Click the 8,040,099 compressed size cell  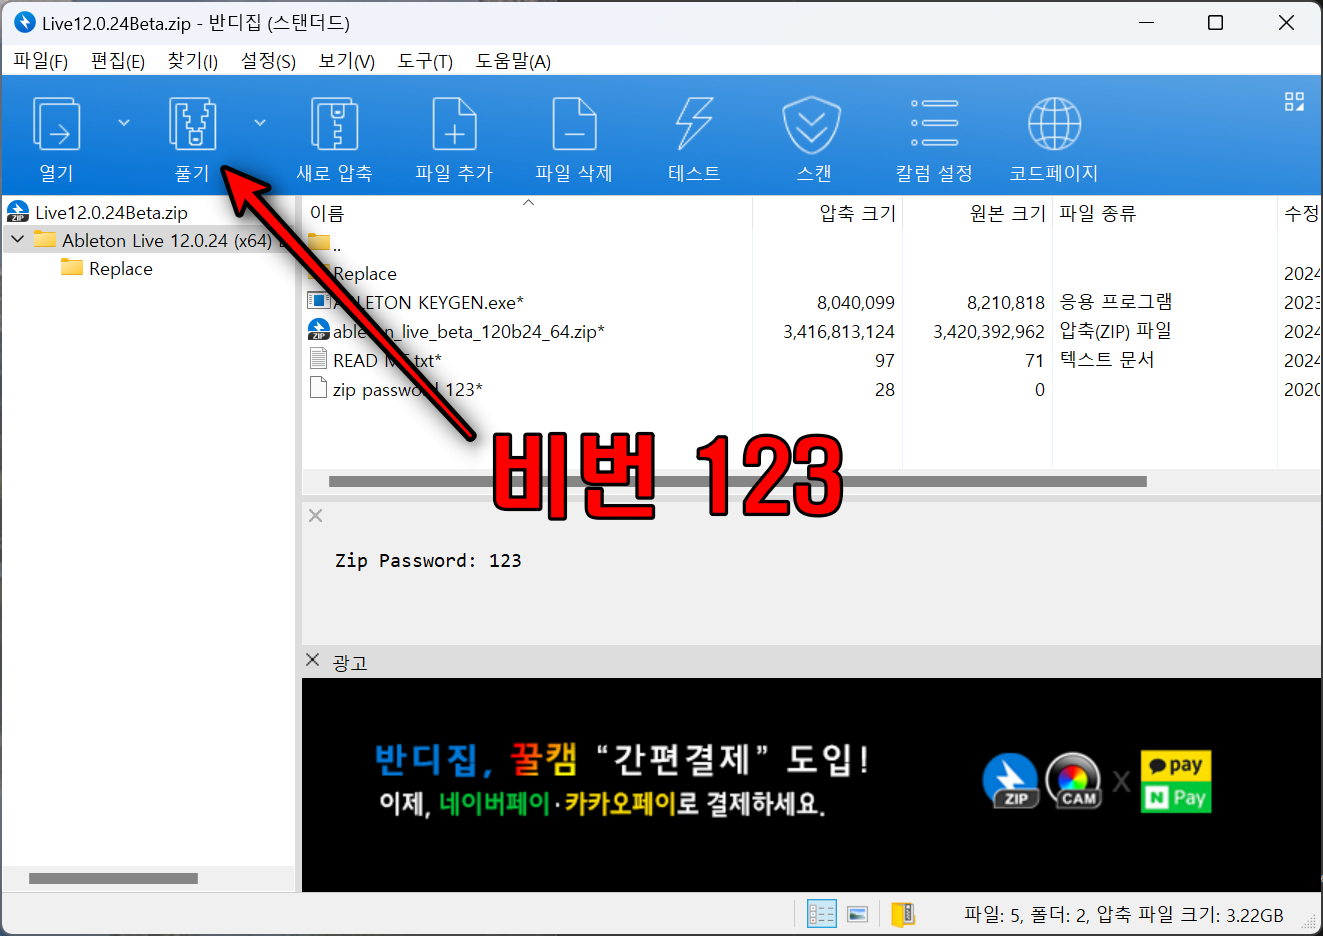(855, 302)
